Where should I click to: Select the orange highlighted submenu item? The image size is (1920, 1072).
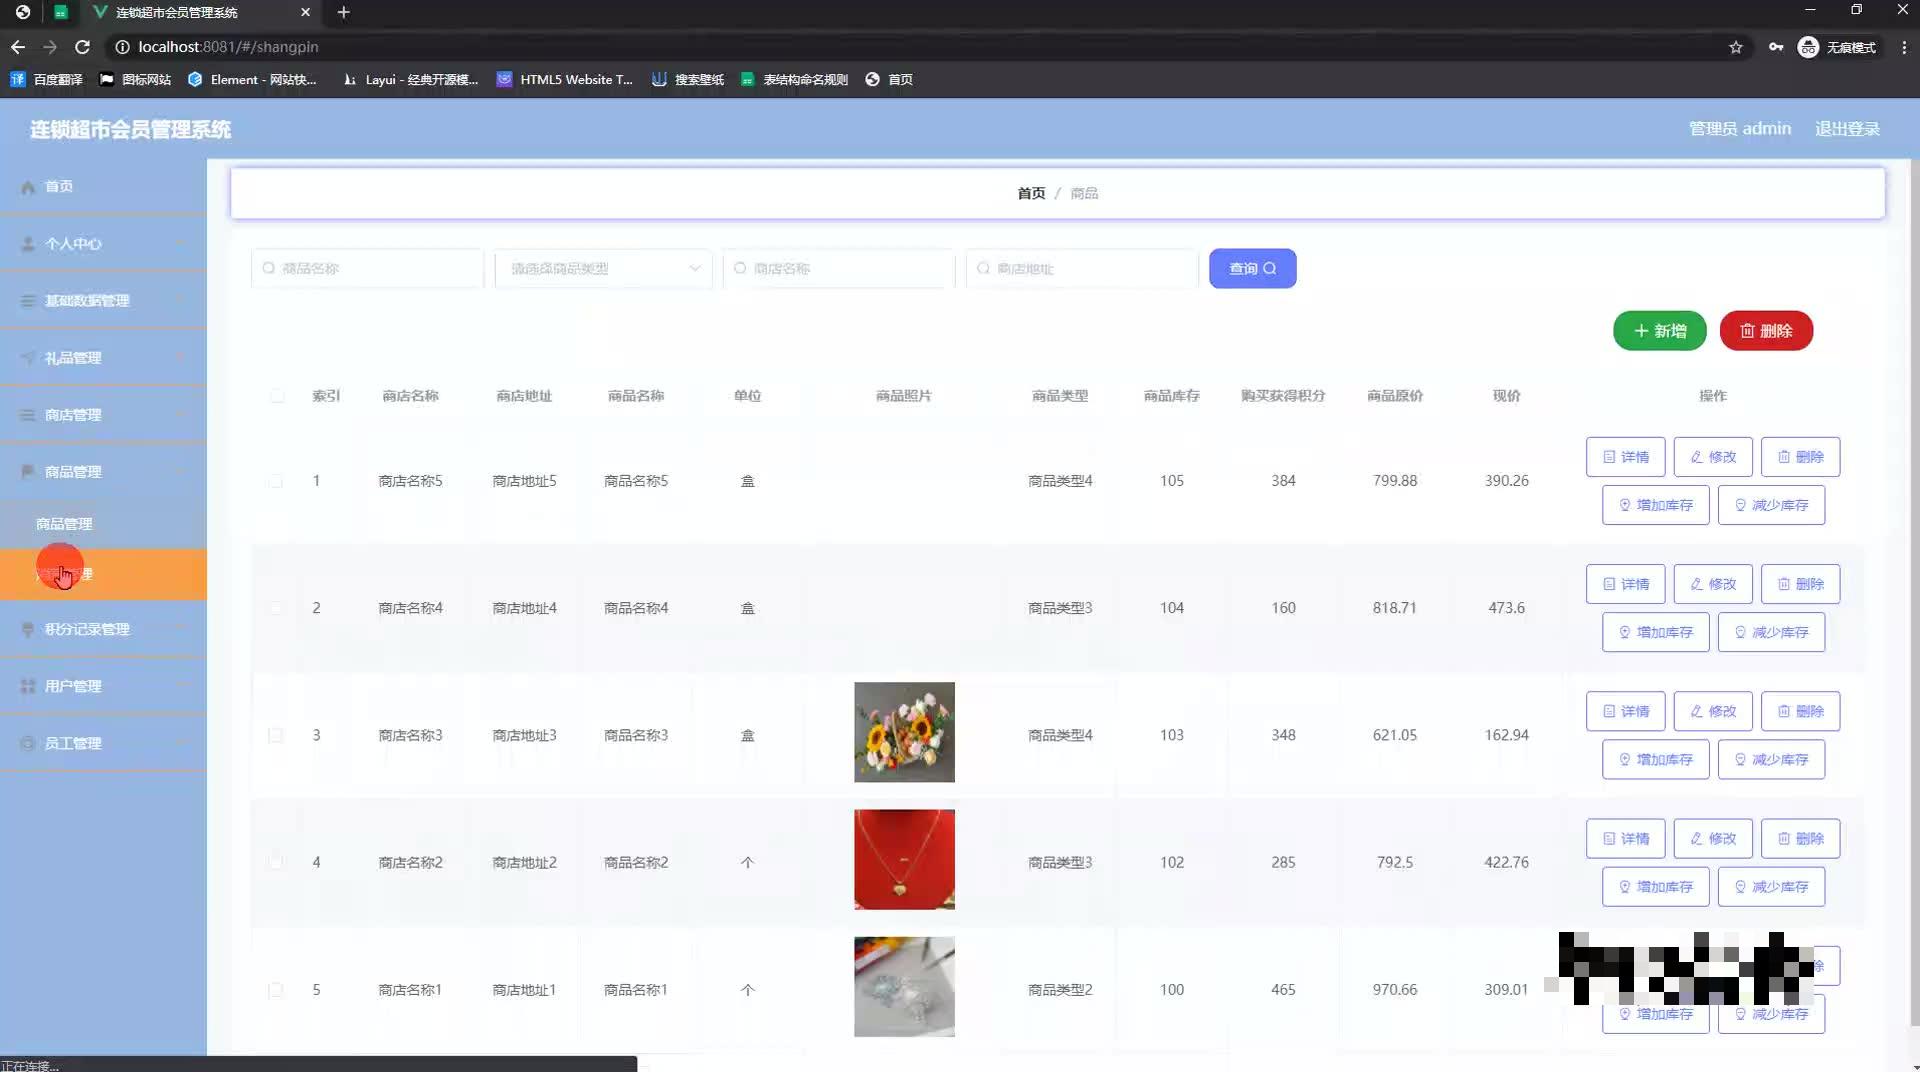(103, 574)
